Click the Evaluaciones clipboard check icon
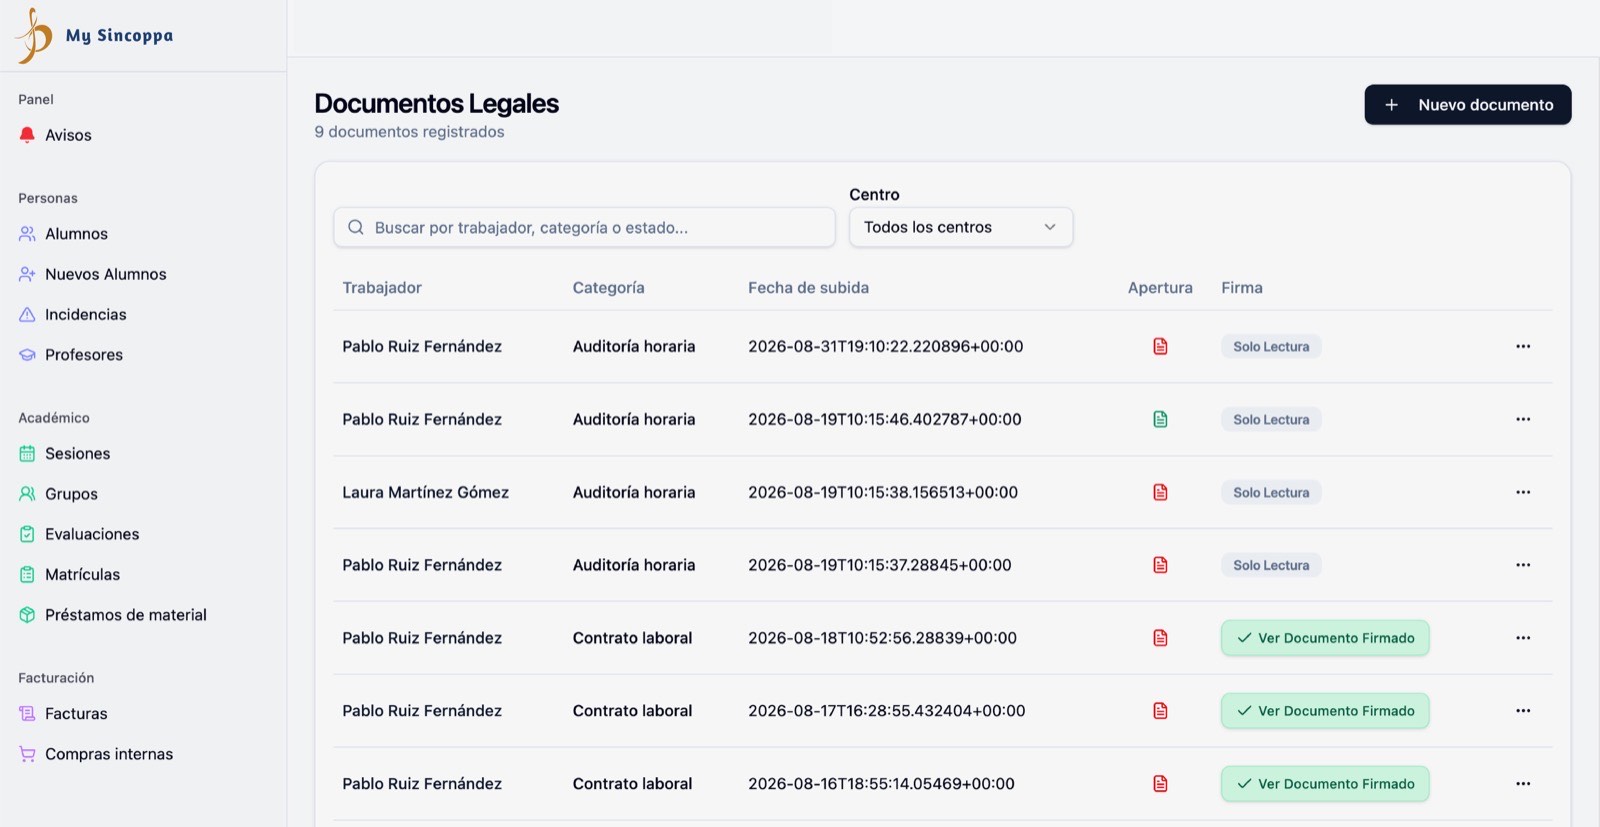 coord(27,534)
